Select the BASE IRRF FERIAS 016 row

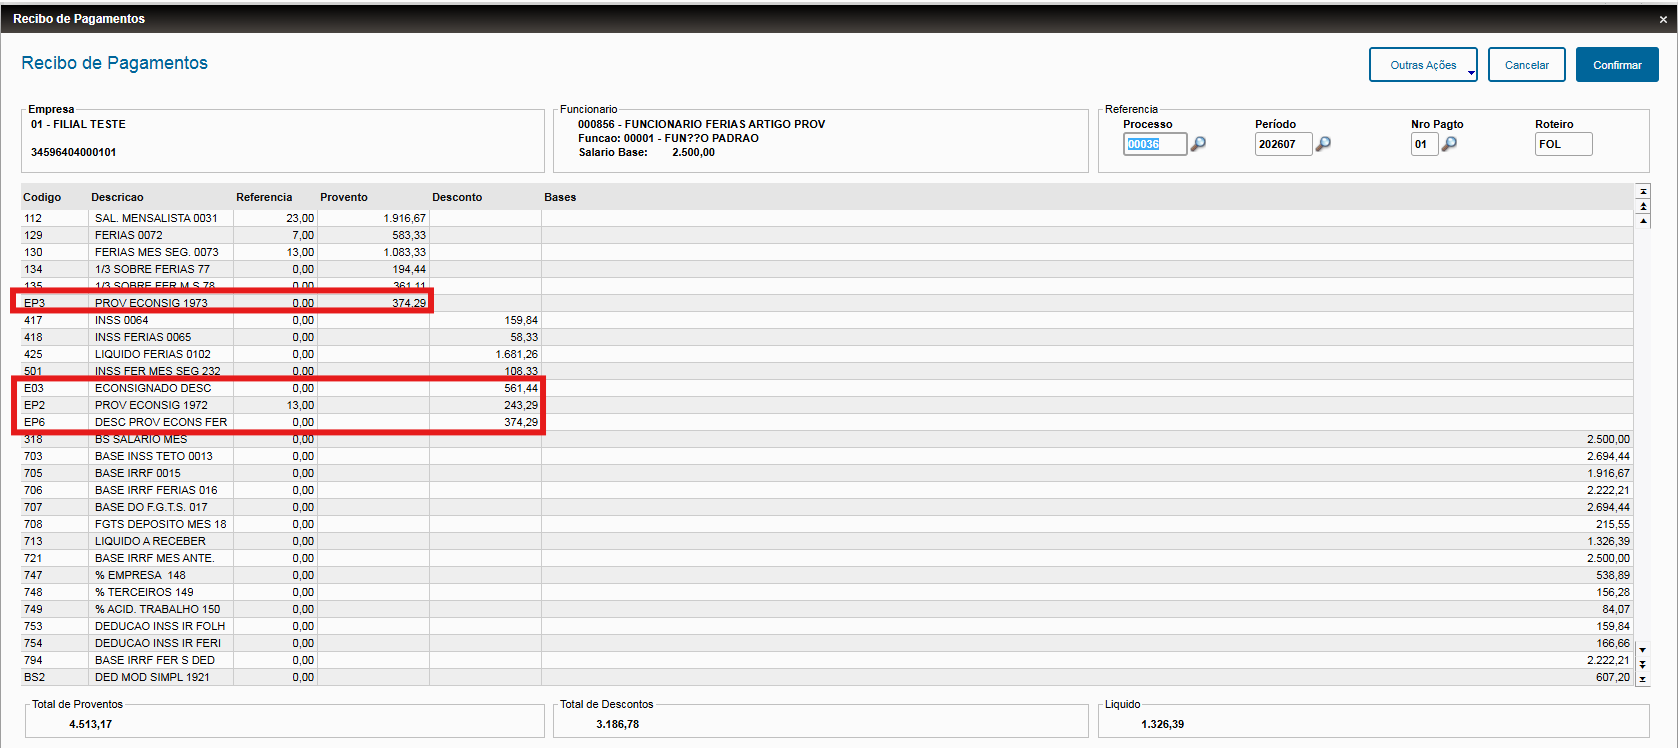[827, 490]
